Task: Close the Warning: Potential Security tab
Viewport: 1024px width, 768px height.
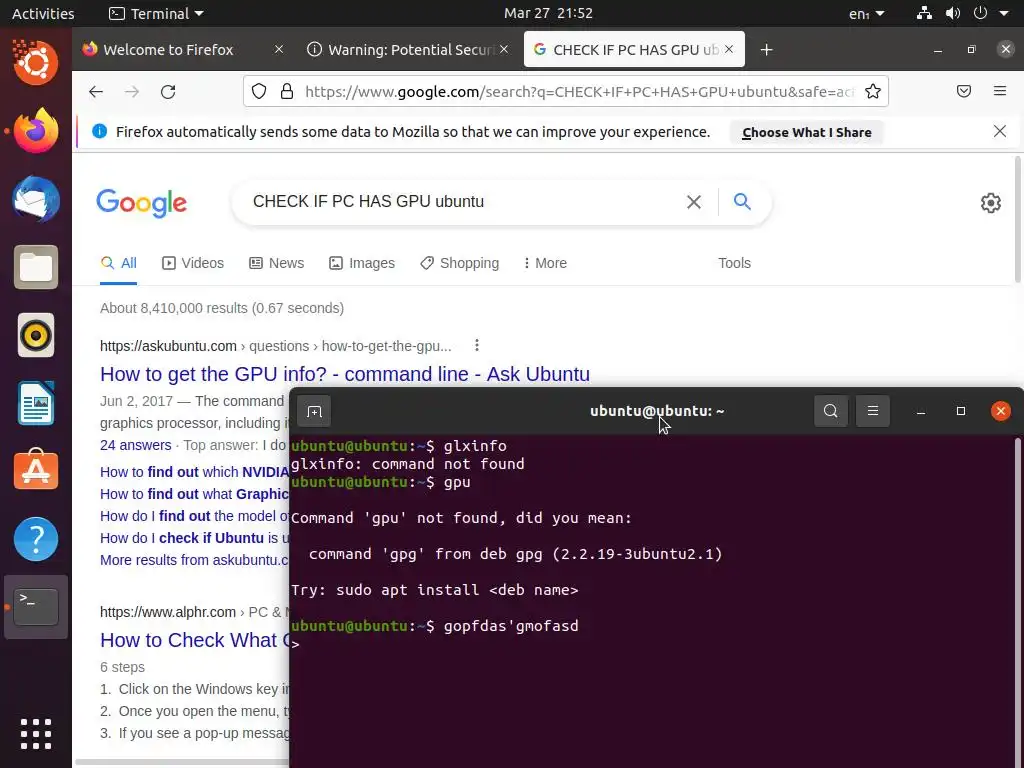Action: tap(504, 50)
